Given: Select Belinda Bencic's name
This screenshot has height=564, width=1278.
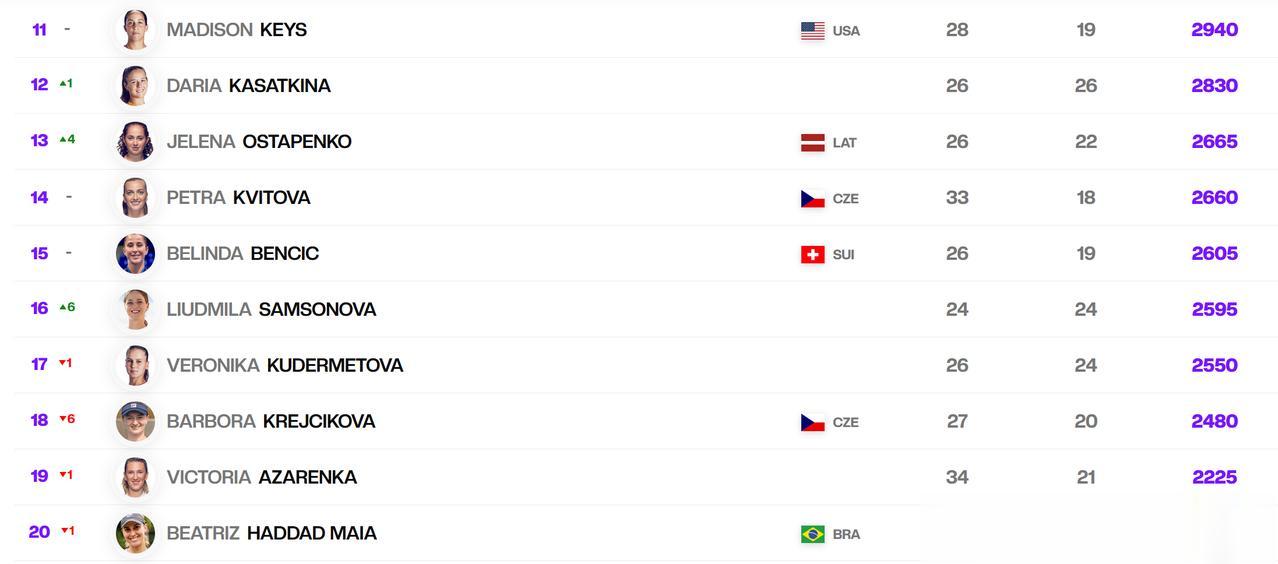Looking at the screenshot, I should coord(243,254).
